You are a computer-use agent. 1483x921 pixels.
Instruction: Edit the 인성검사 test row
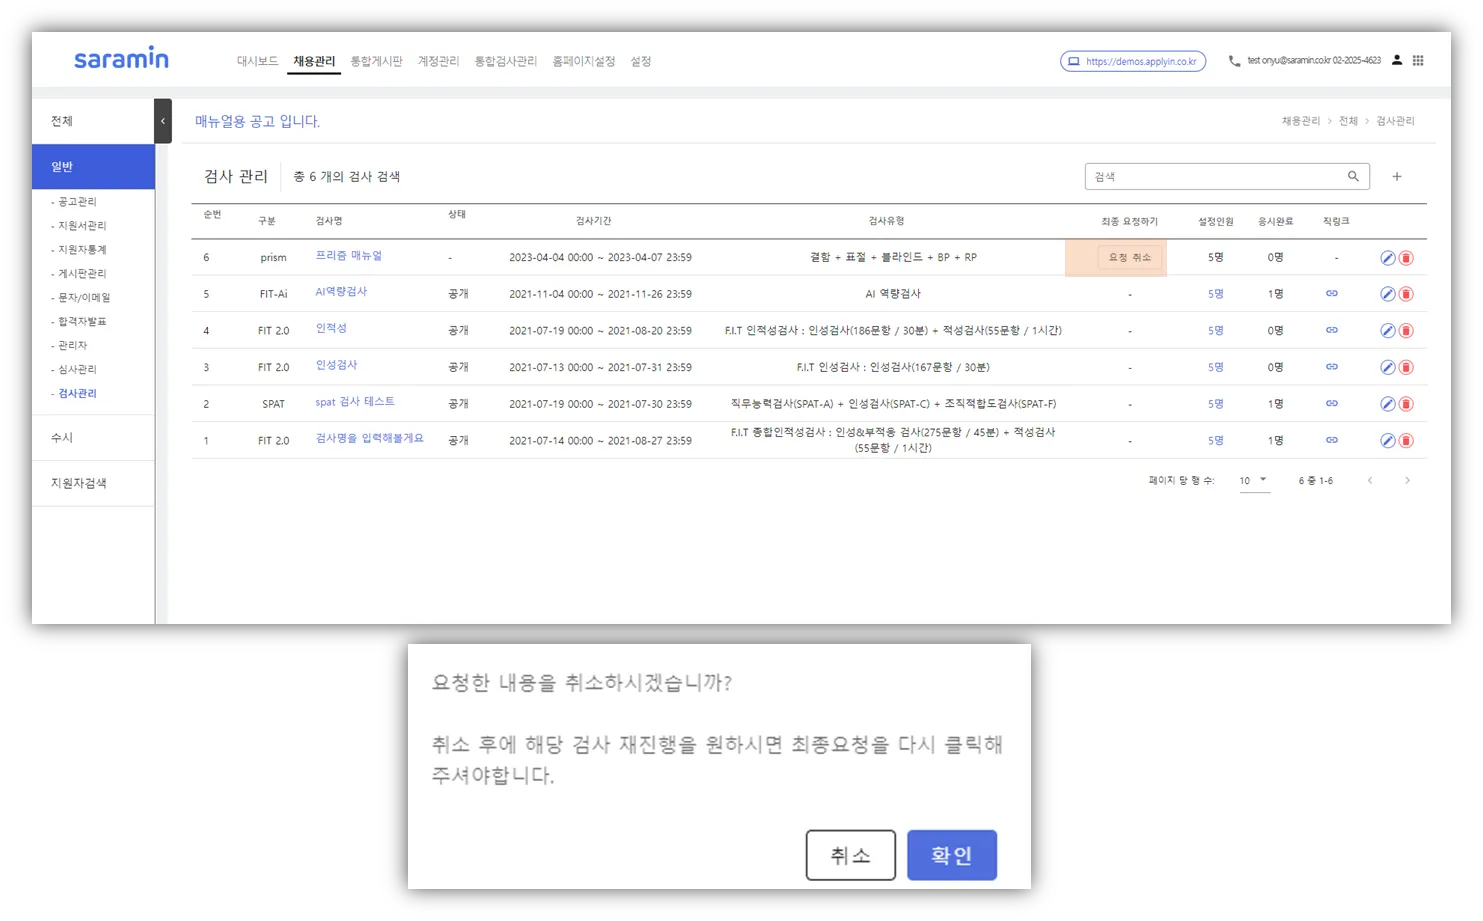(1387, 367)
